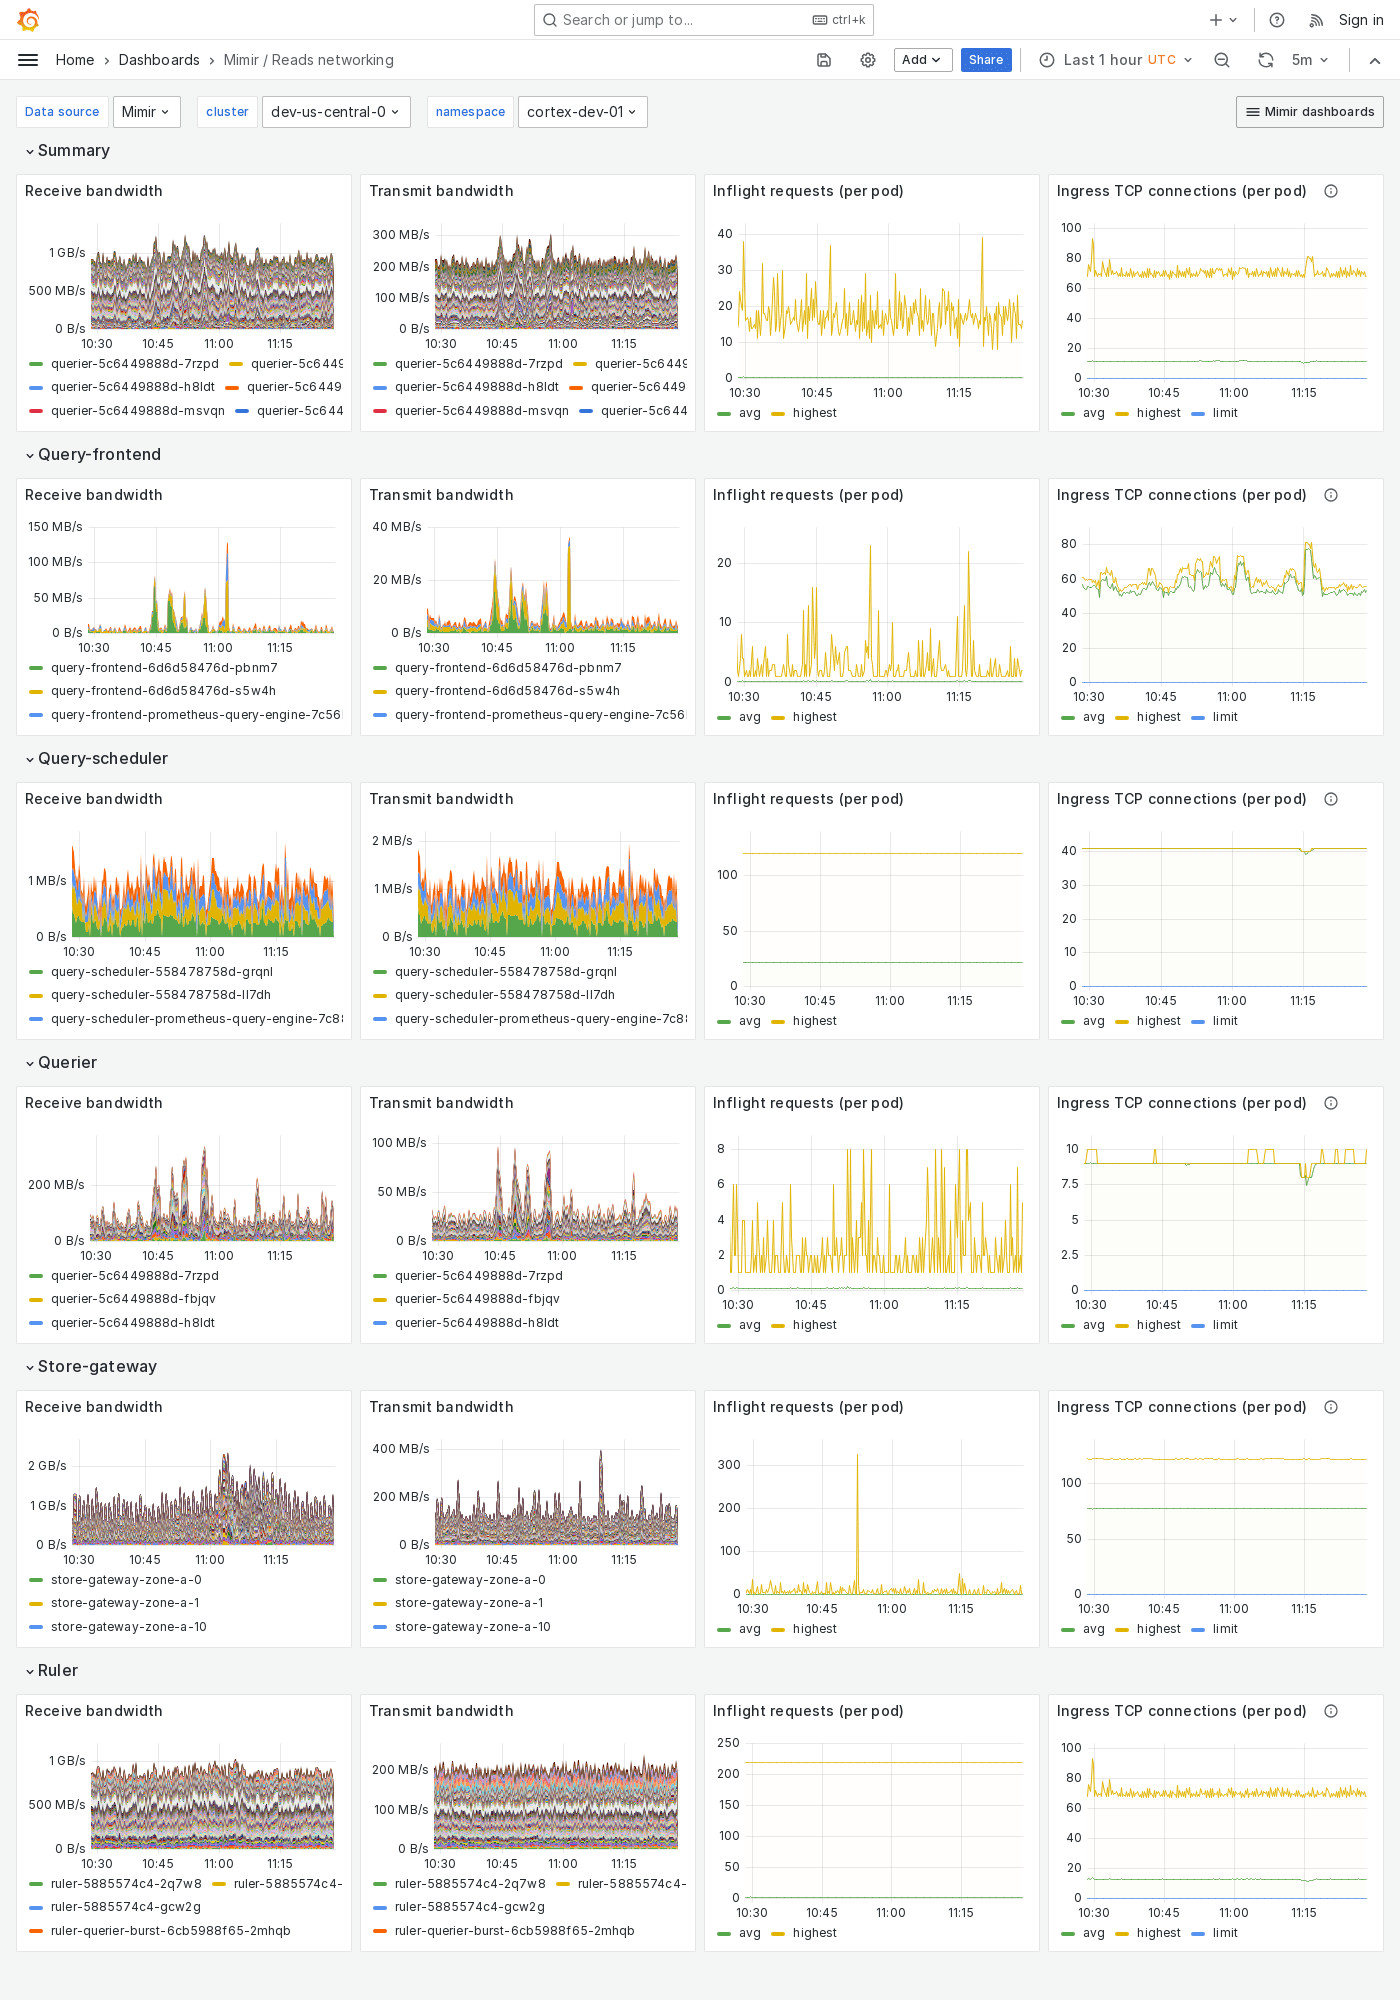Click the zoom out time range icon
This screenshot has width=1400, height=2000.
click(x=1222, y=60)
